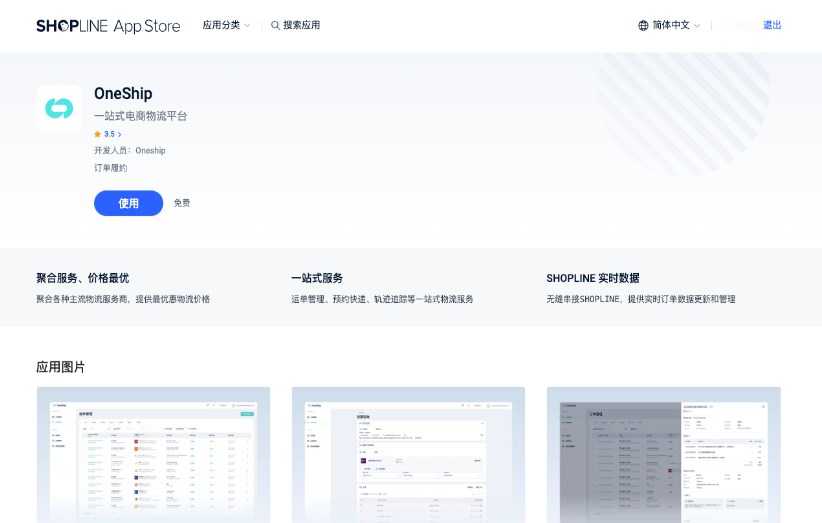Click the OneShip app icon
This screenshot has height=523, width=822.
59,108
